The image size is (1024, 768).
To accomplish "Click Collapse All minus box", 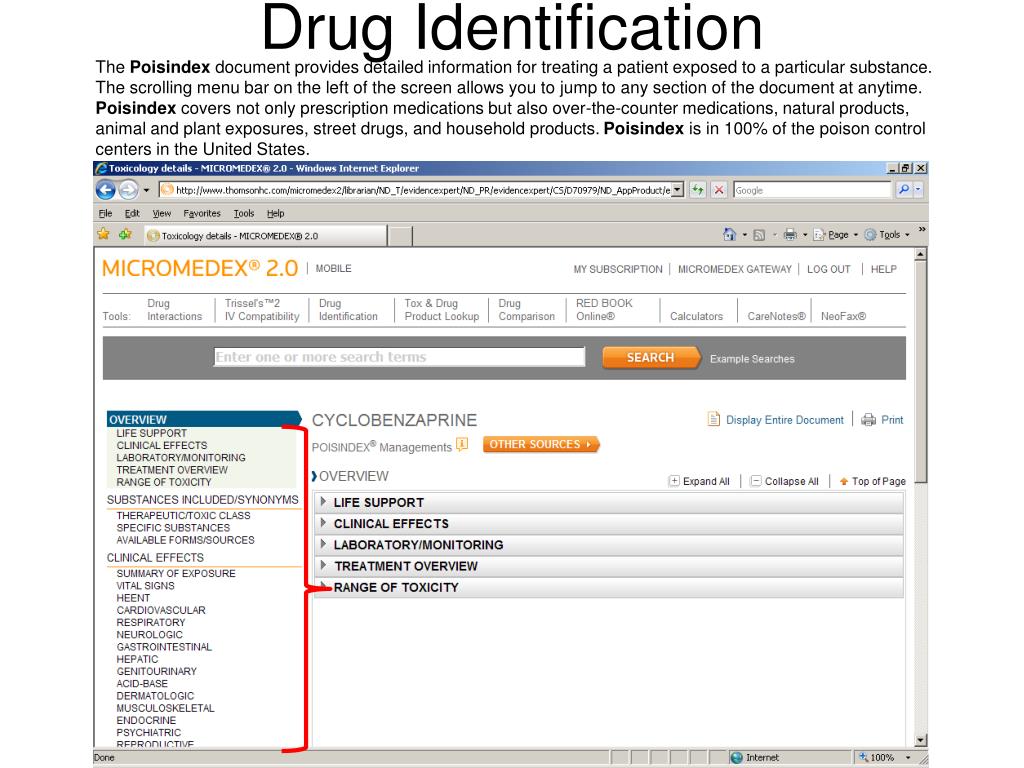I will (x=756, y=481).
